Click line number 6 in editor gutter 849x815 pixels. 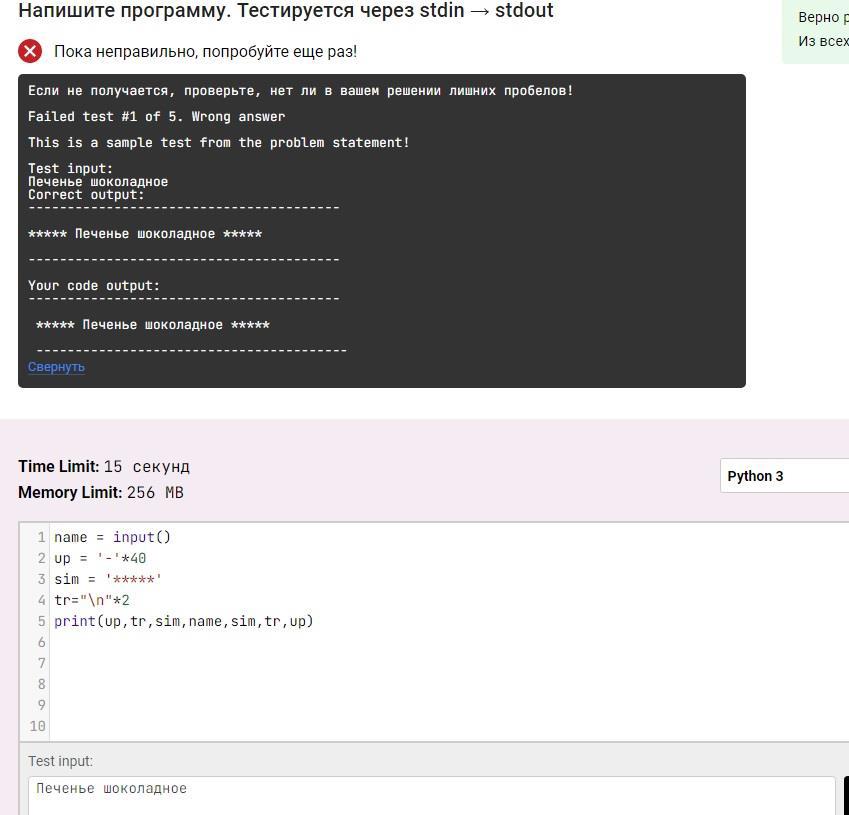(41, 642)
